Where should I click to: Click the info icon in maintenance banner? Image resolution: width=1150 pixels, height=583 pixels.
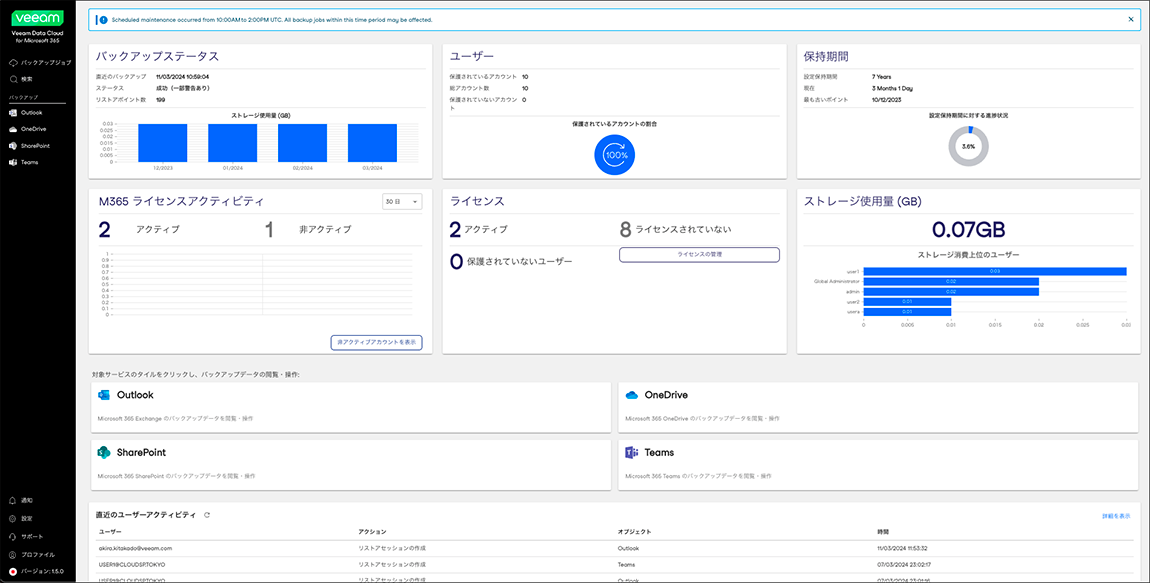tap(103, 20)
